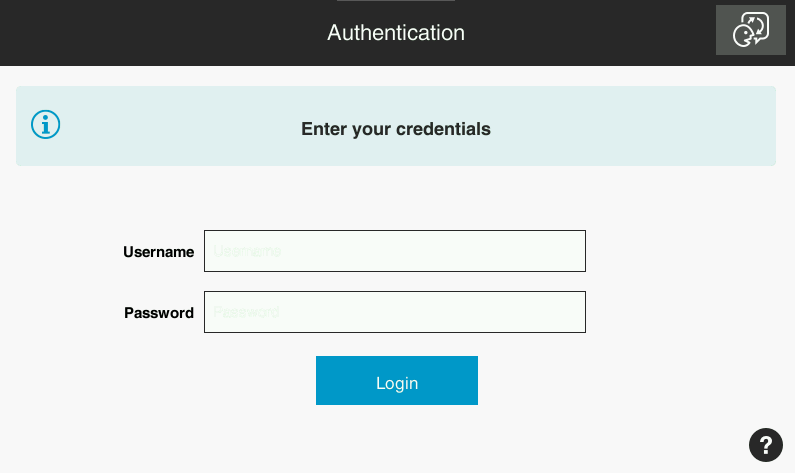Select the "Enter your credentials" message
This screenshot has height=473, width=795.
click(x=396, y=129)
